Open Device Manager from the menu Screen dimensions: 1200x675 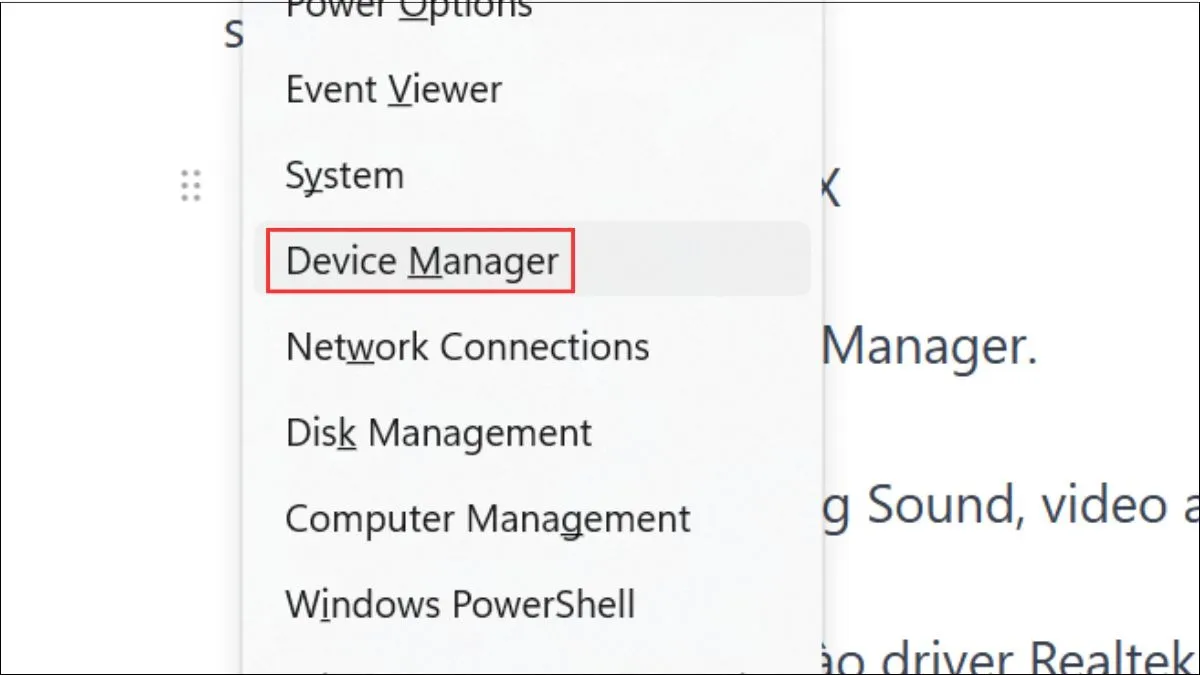[421, 261]
